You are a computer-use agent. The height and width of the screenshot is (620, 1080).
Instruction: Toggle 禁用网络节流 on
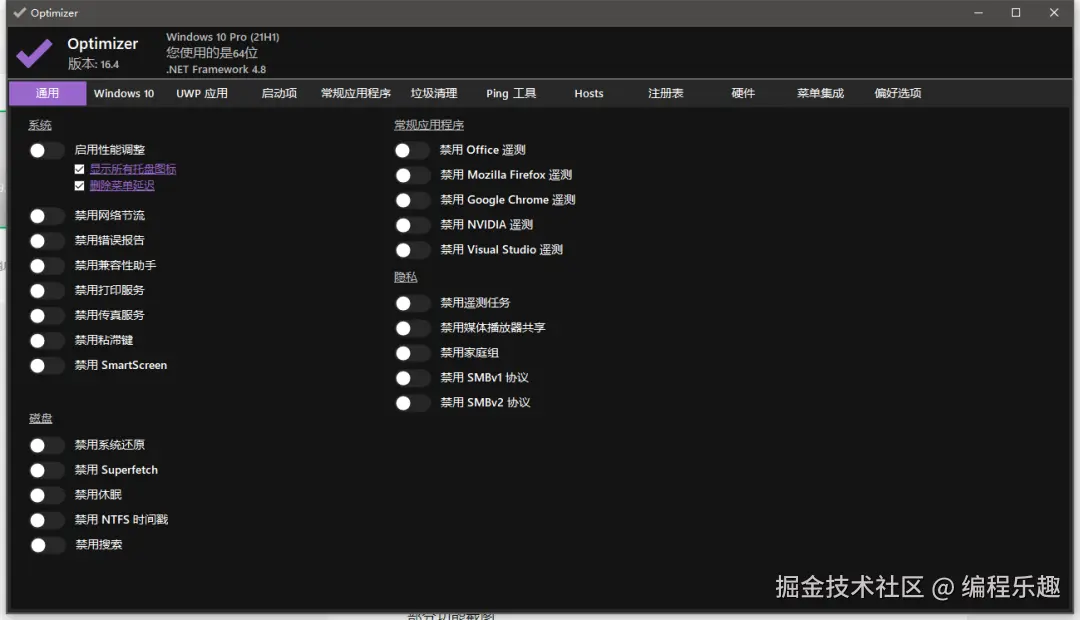coord(45,215)
